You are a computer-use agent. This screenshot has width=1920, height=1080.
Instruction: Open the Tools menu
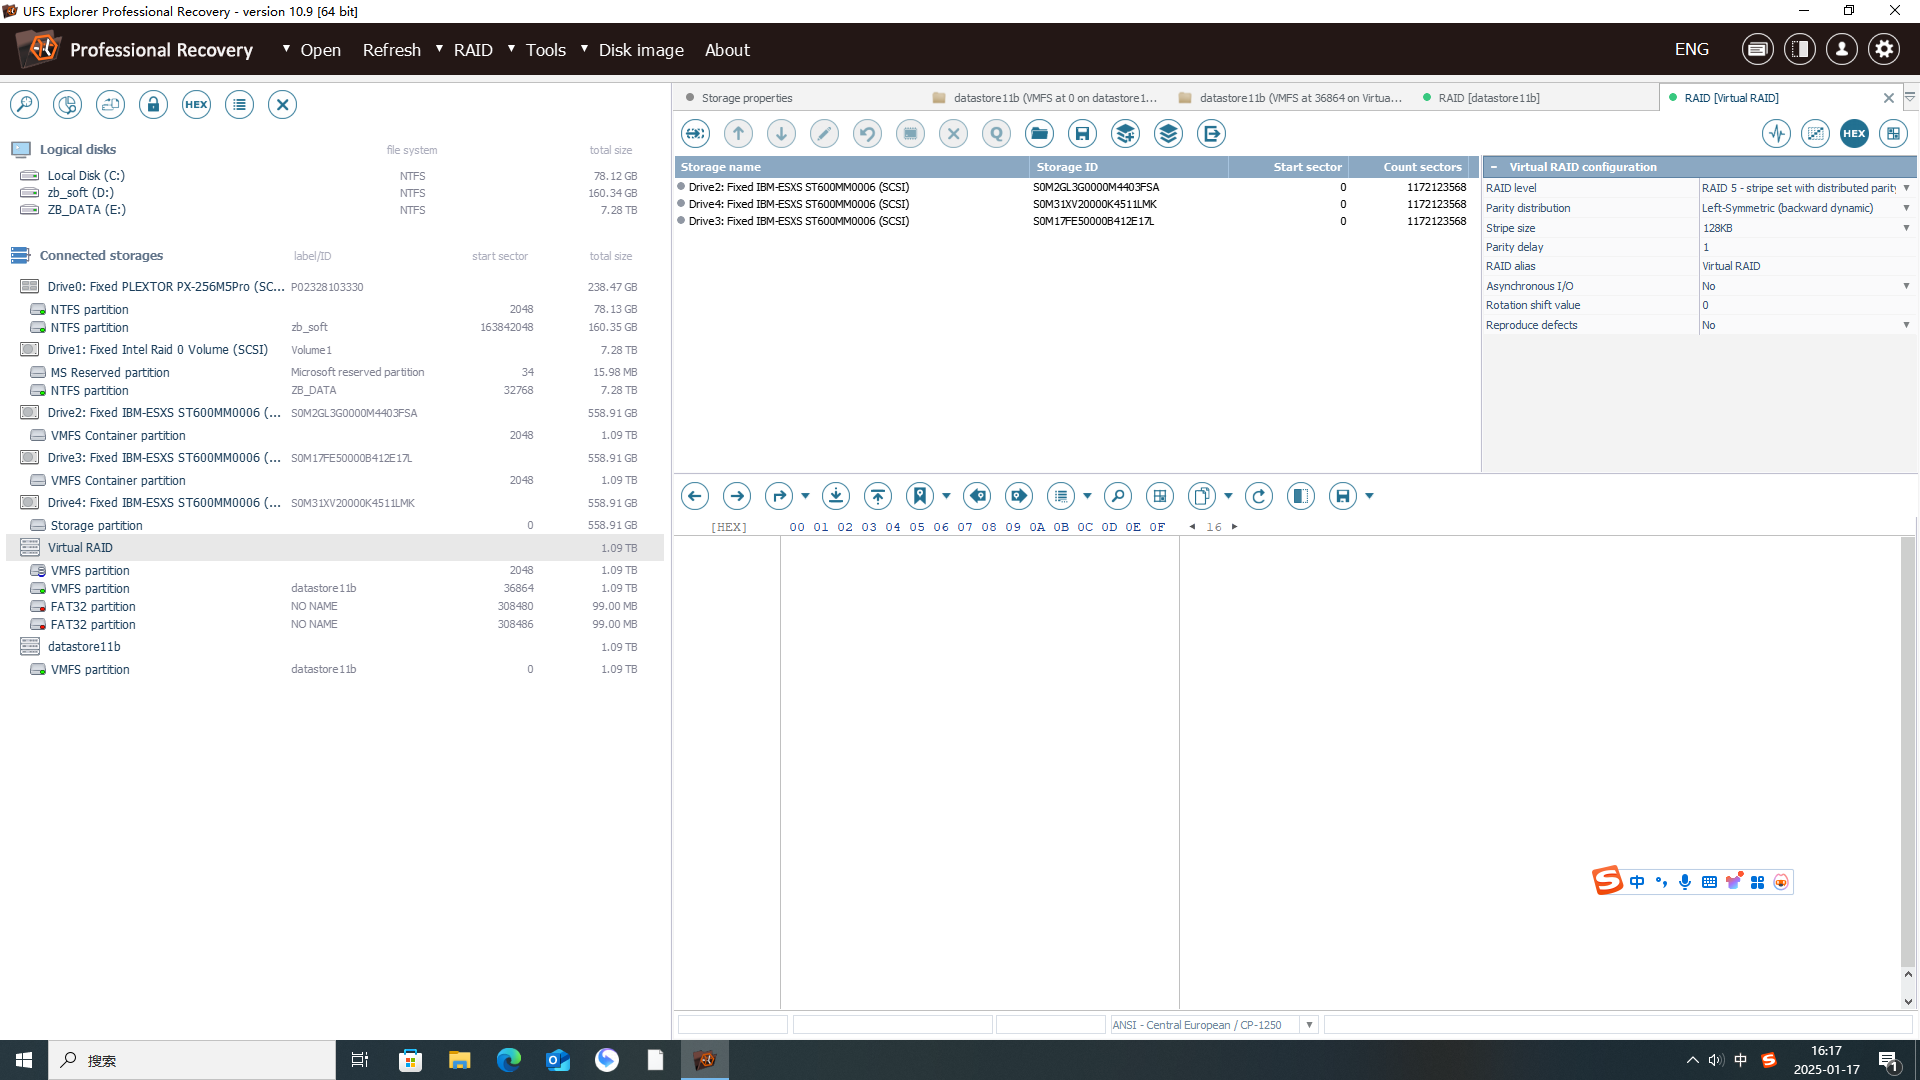click(545, 50)
